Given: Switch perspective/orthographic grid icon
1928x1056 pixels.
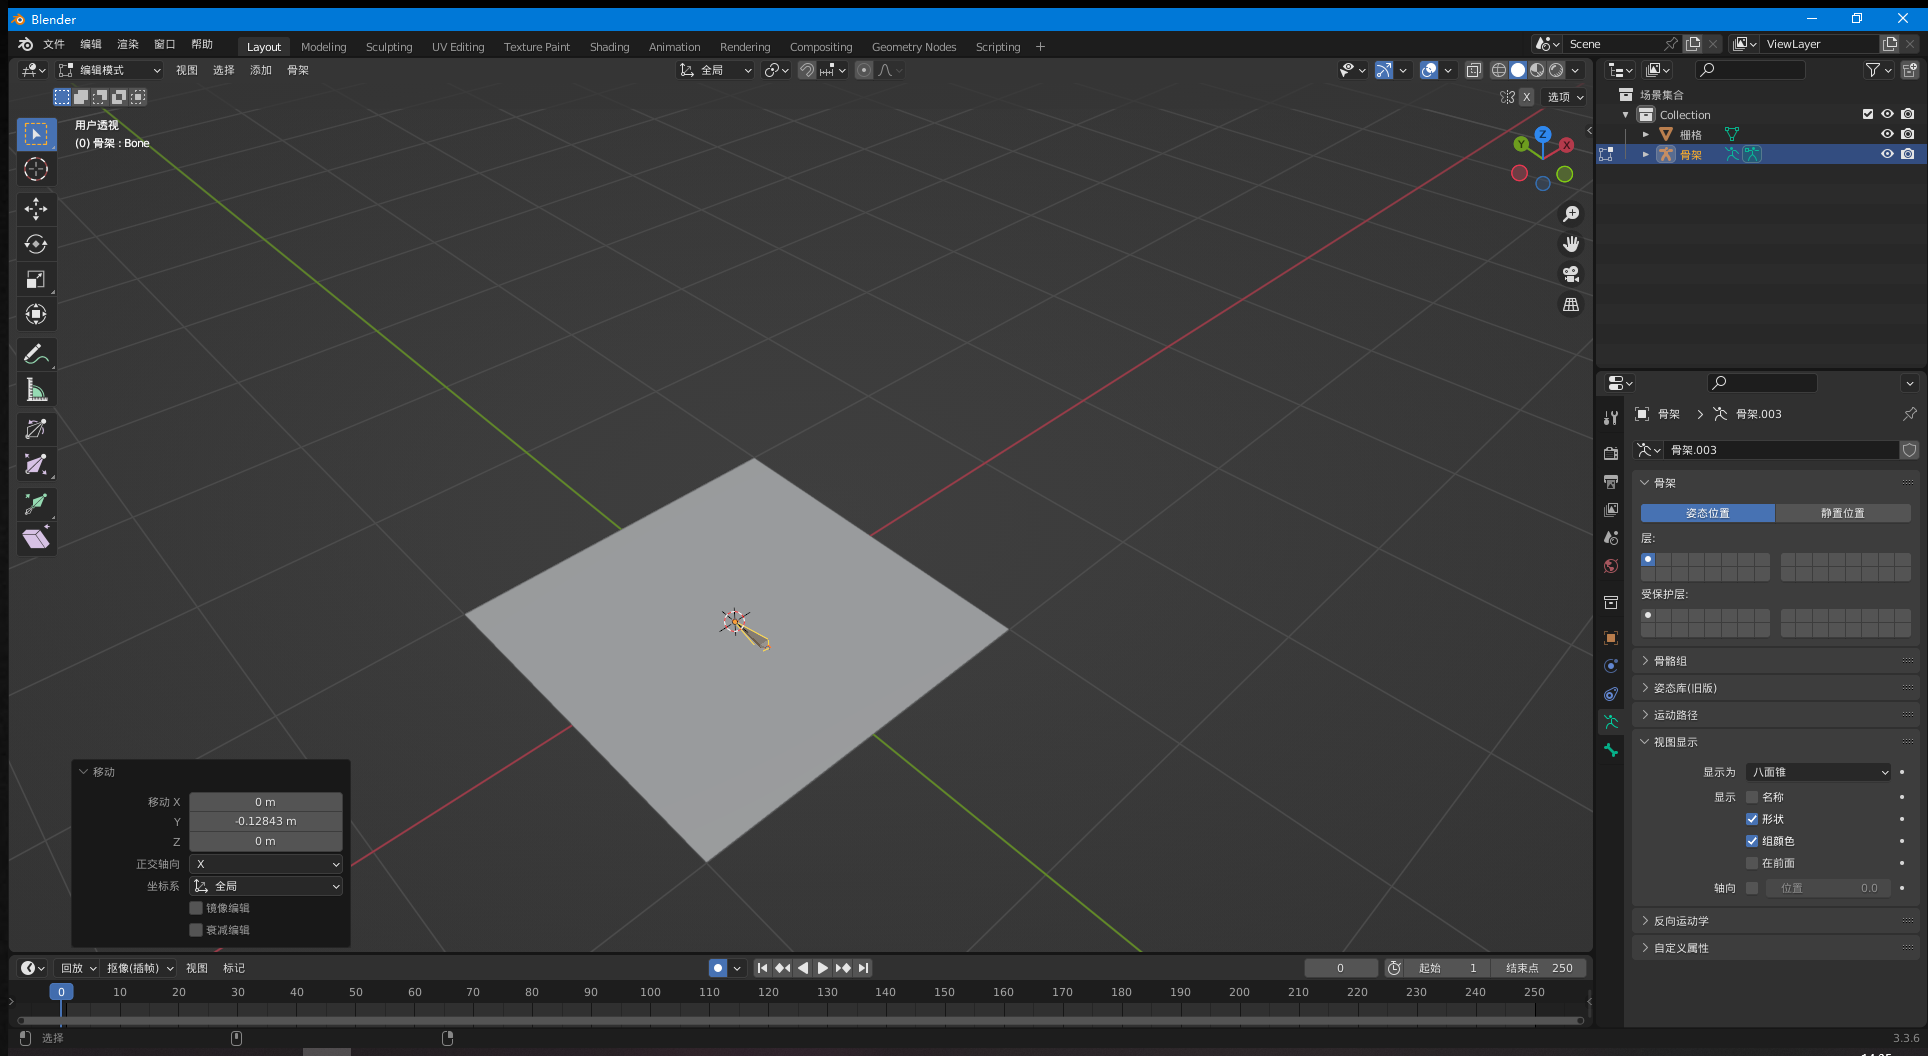Looking at the screenshot, I should point(1571,304).
